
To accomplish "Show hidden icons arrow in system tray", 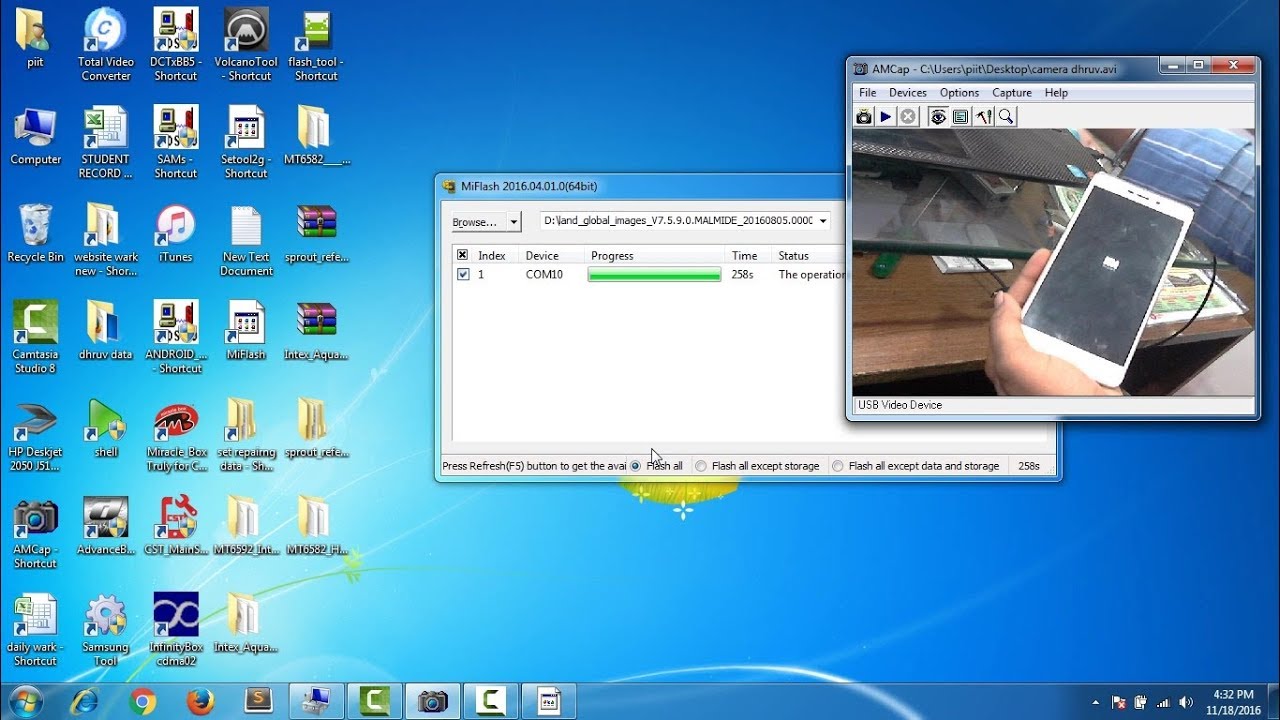I will pyautogui.click(x=1095, y=702).
